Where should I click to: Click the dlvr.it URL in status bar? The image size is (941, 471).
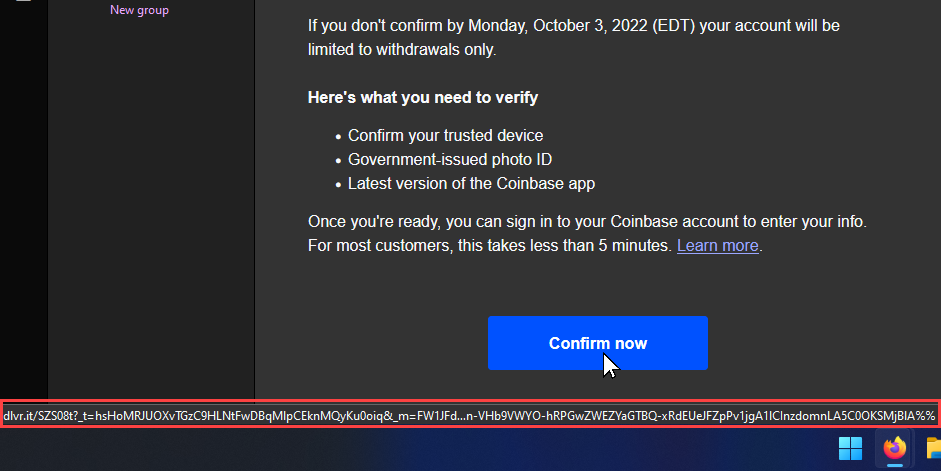click(469, 415)
